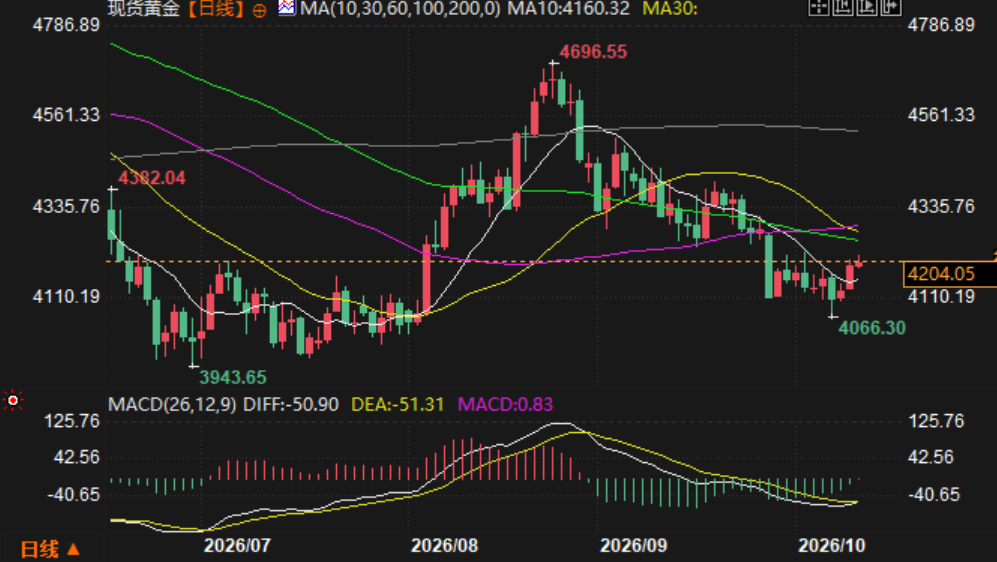Click the right axis value 4335.76
The height and width of the screenshot is (562, 997).
(x=941, y=207)
